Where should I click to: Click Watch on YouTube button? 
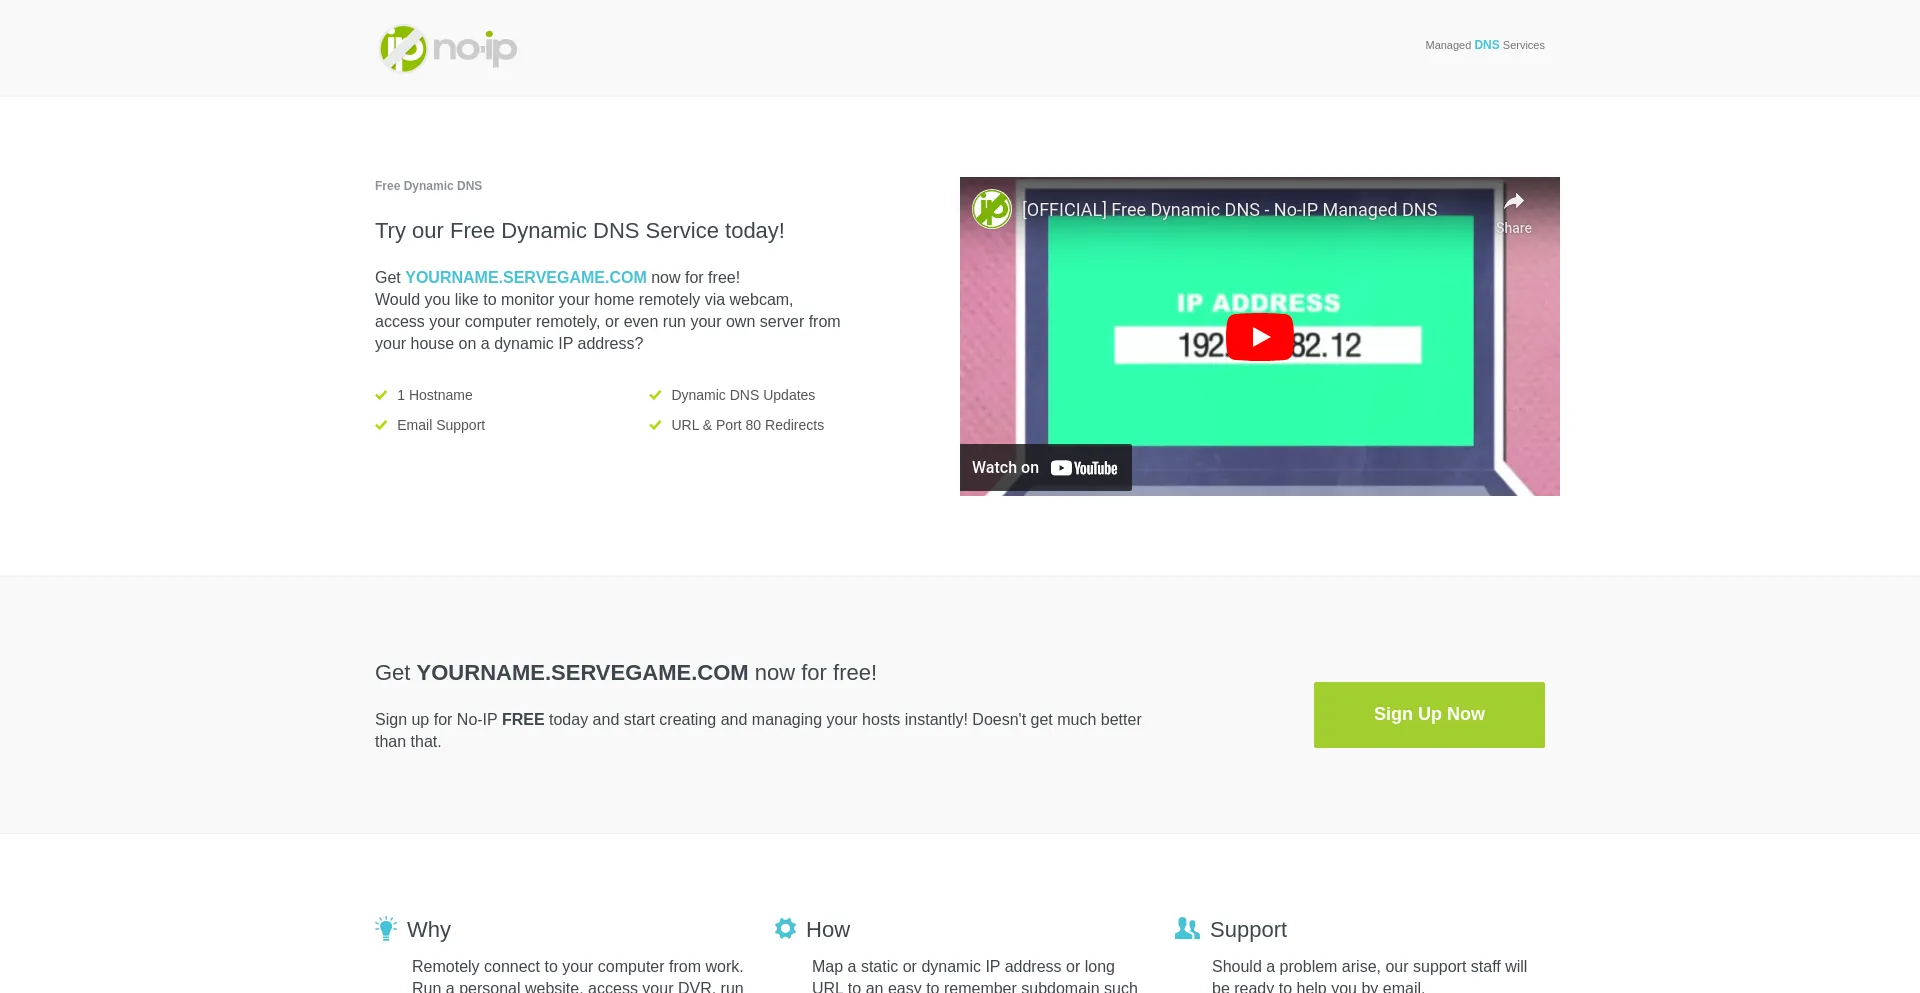point(1045,468)
